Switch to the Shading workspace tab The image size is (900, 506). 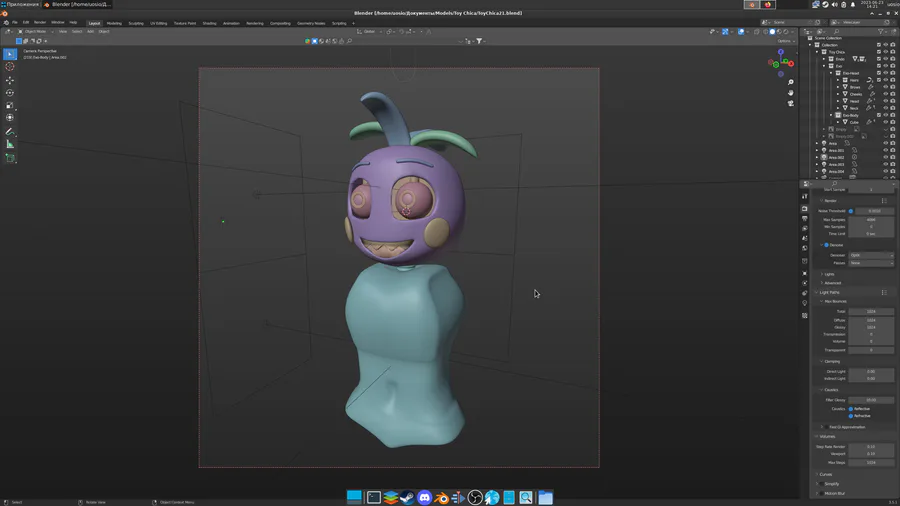coord(210,24)
